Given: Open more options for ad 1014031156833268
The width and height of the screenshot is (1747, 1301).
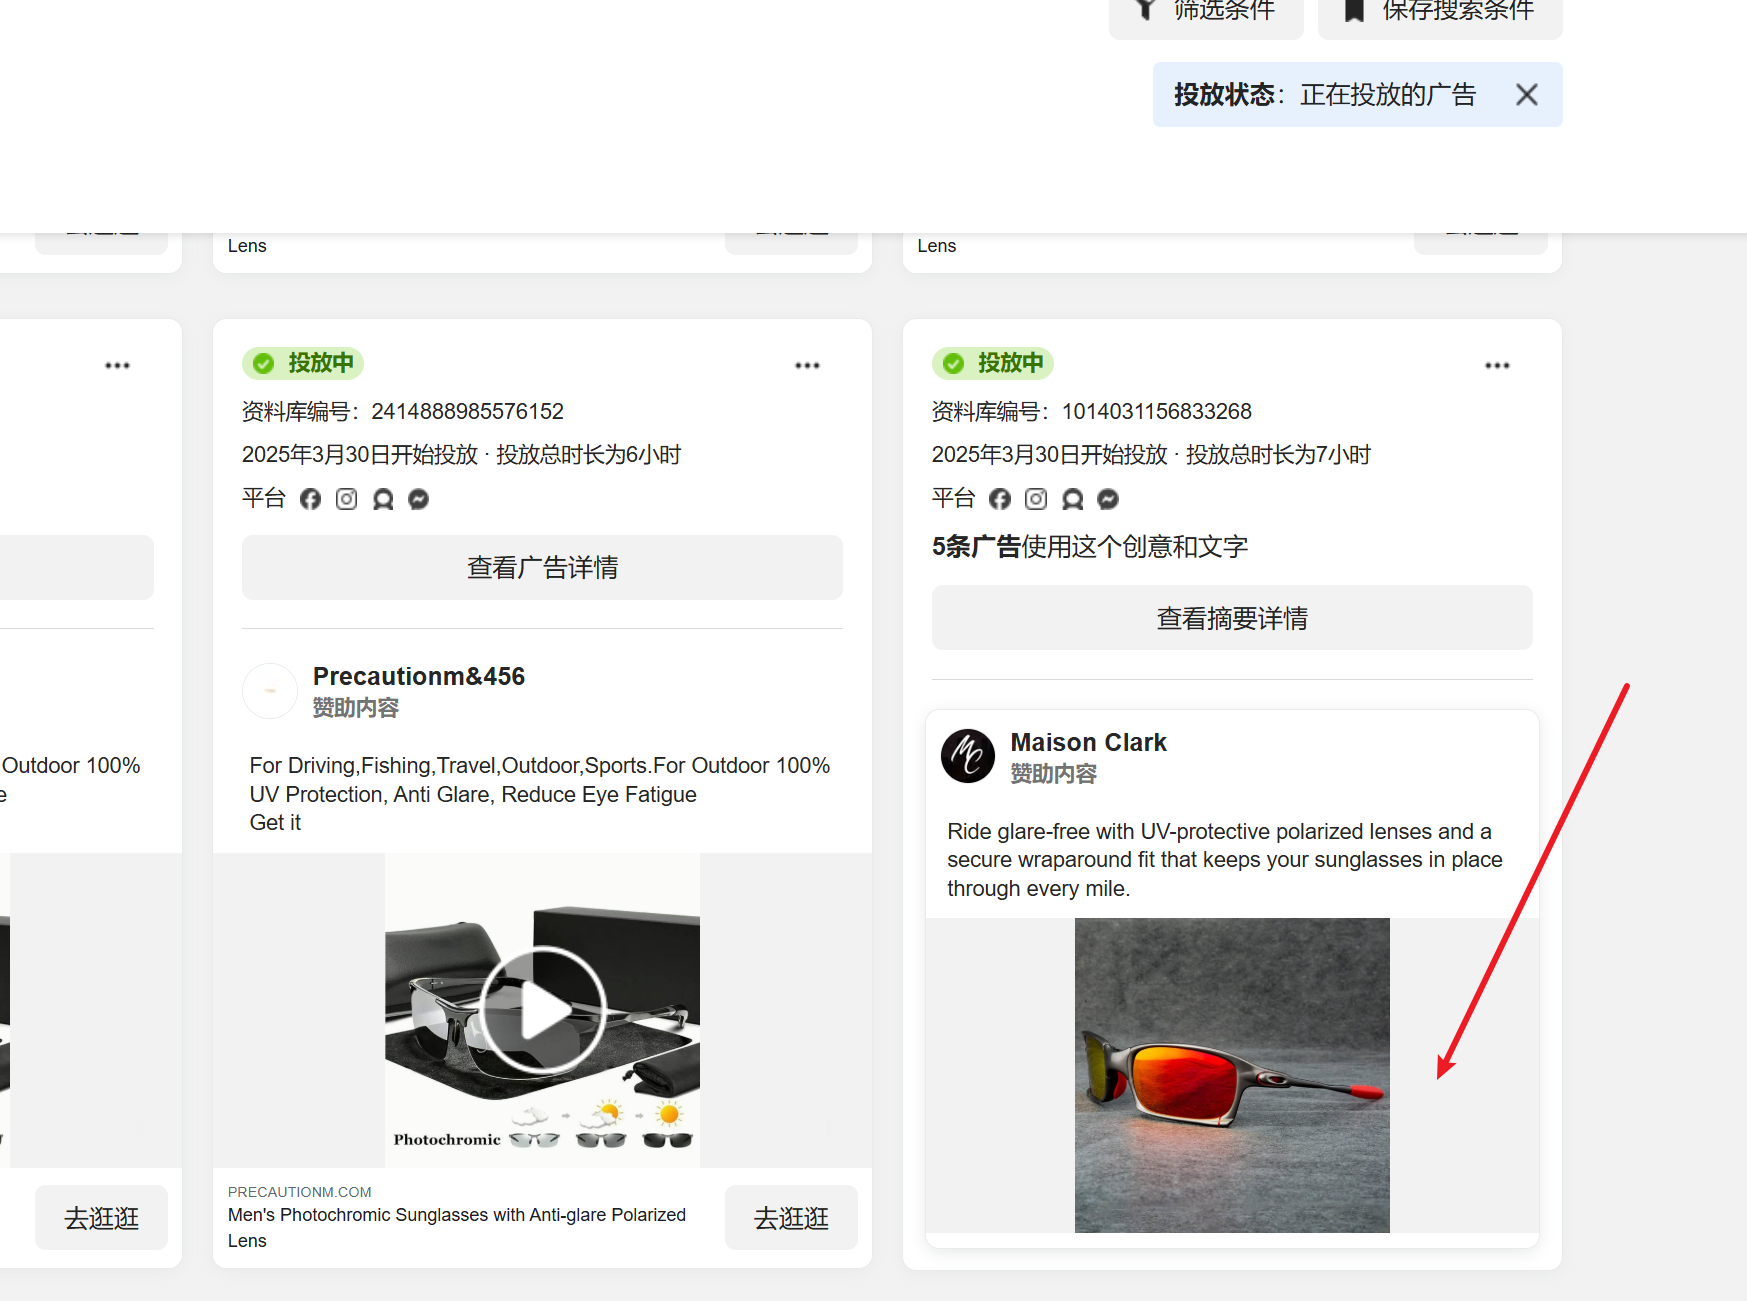Looking at the screenshot, I should point(1497,366).
